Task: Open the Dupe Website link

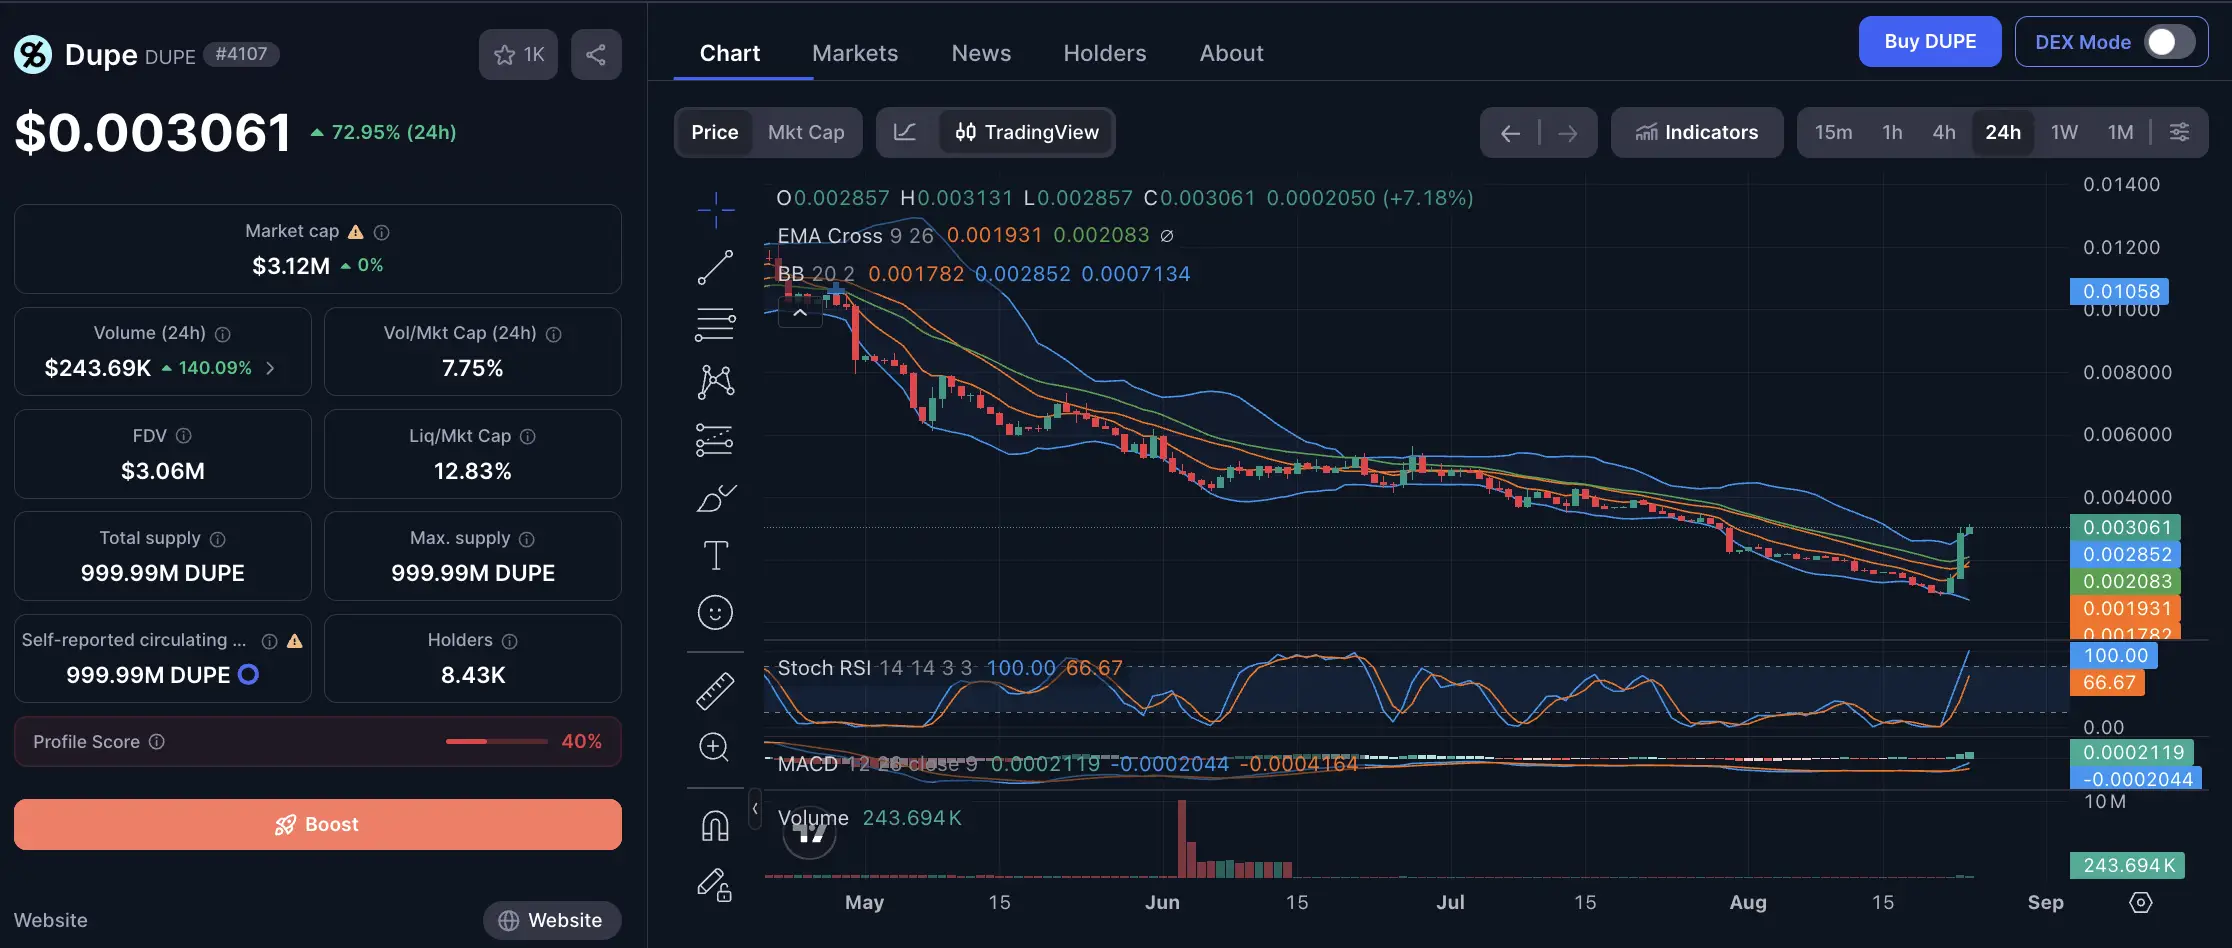Action: coord(552,920)
